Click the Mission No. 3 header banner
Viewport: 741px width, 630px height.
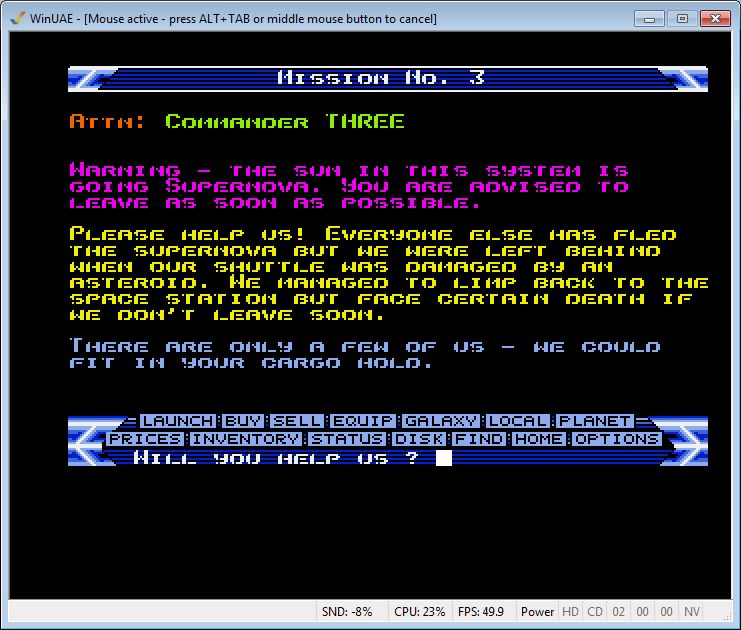click(x=388, y=78)
